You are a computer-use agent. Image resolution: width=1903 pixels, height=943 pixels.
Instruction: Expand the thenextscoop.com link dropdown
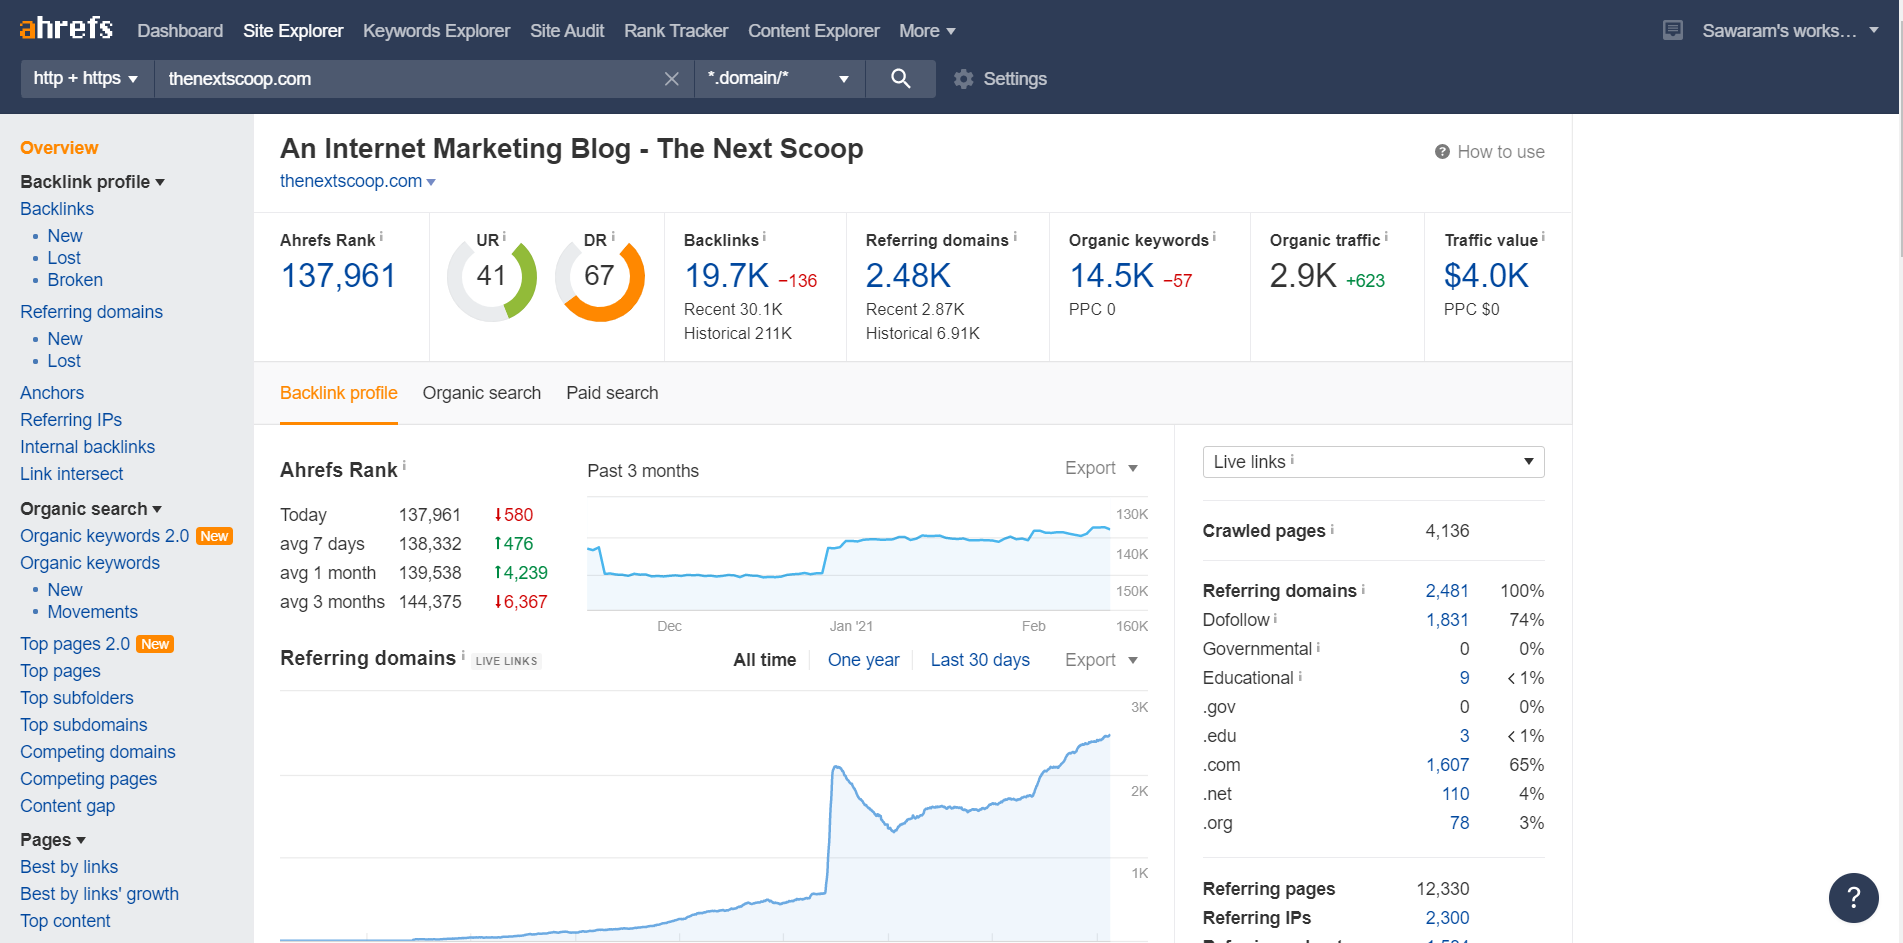tap(431, 182)
